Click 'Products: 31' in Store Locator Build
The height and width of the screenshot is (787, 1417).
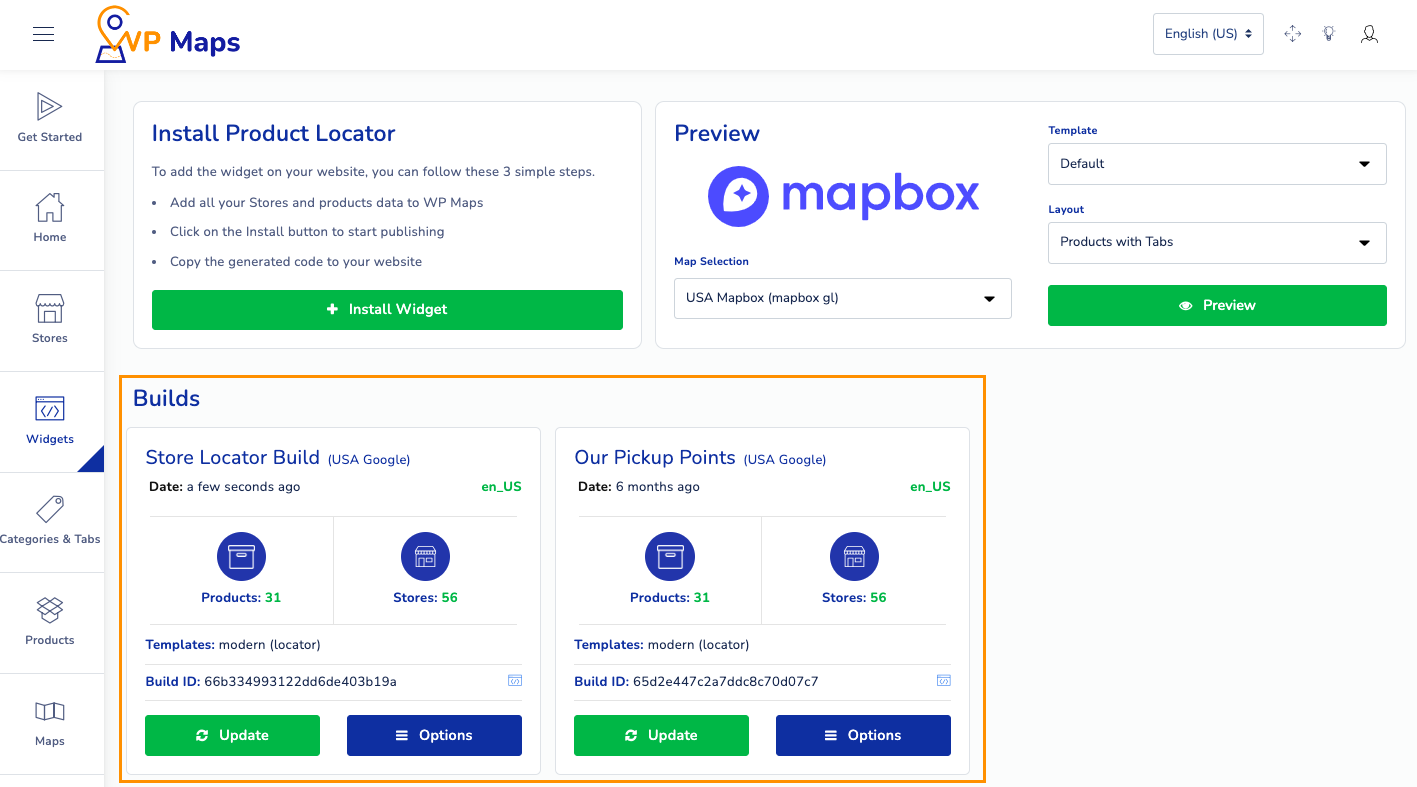point(241,597)
